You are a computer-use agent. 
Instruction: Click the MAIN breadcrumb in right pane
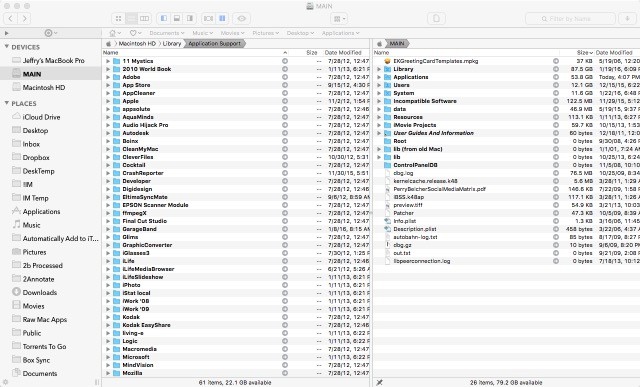click(x=397, y=44)
